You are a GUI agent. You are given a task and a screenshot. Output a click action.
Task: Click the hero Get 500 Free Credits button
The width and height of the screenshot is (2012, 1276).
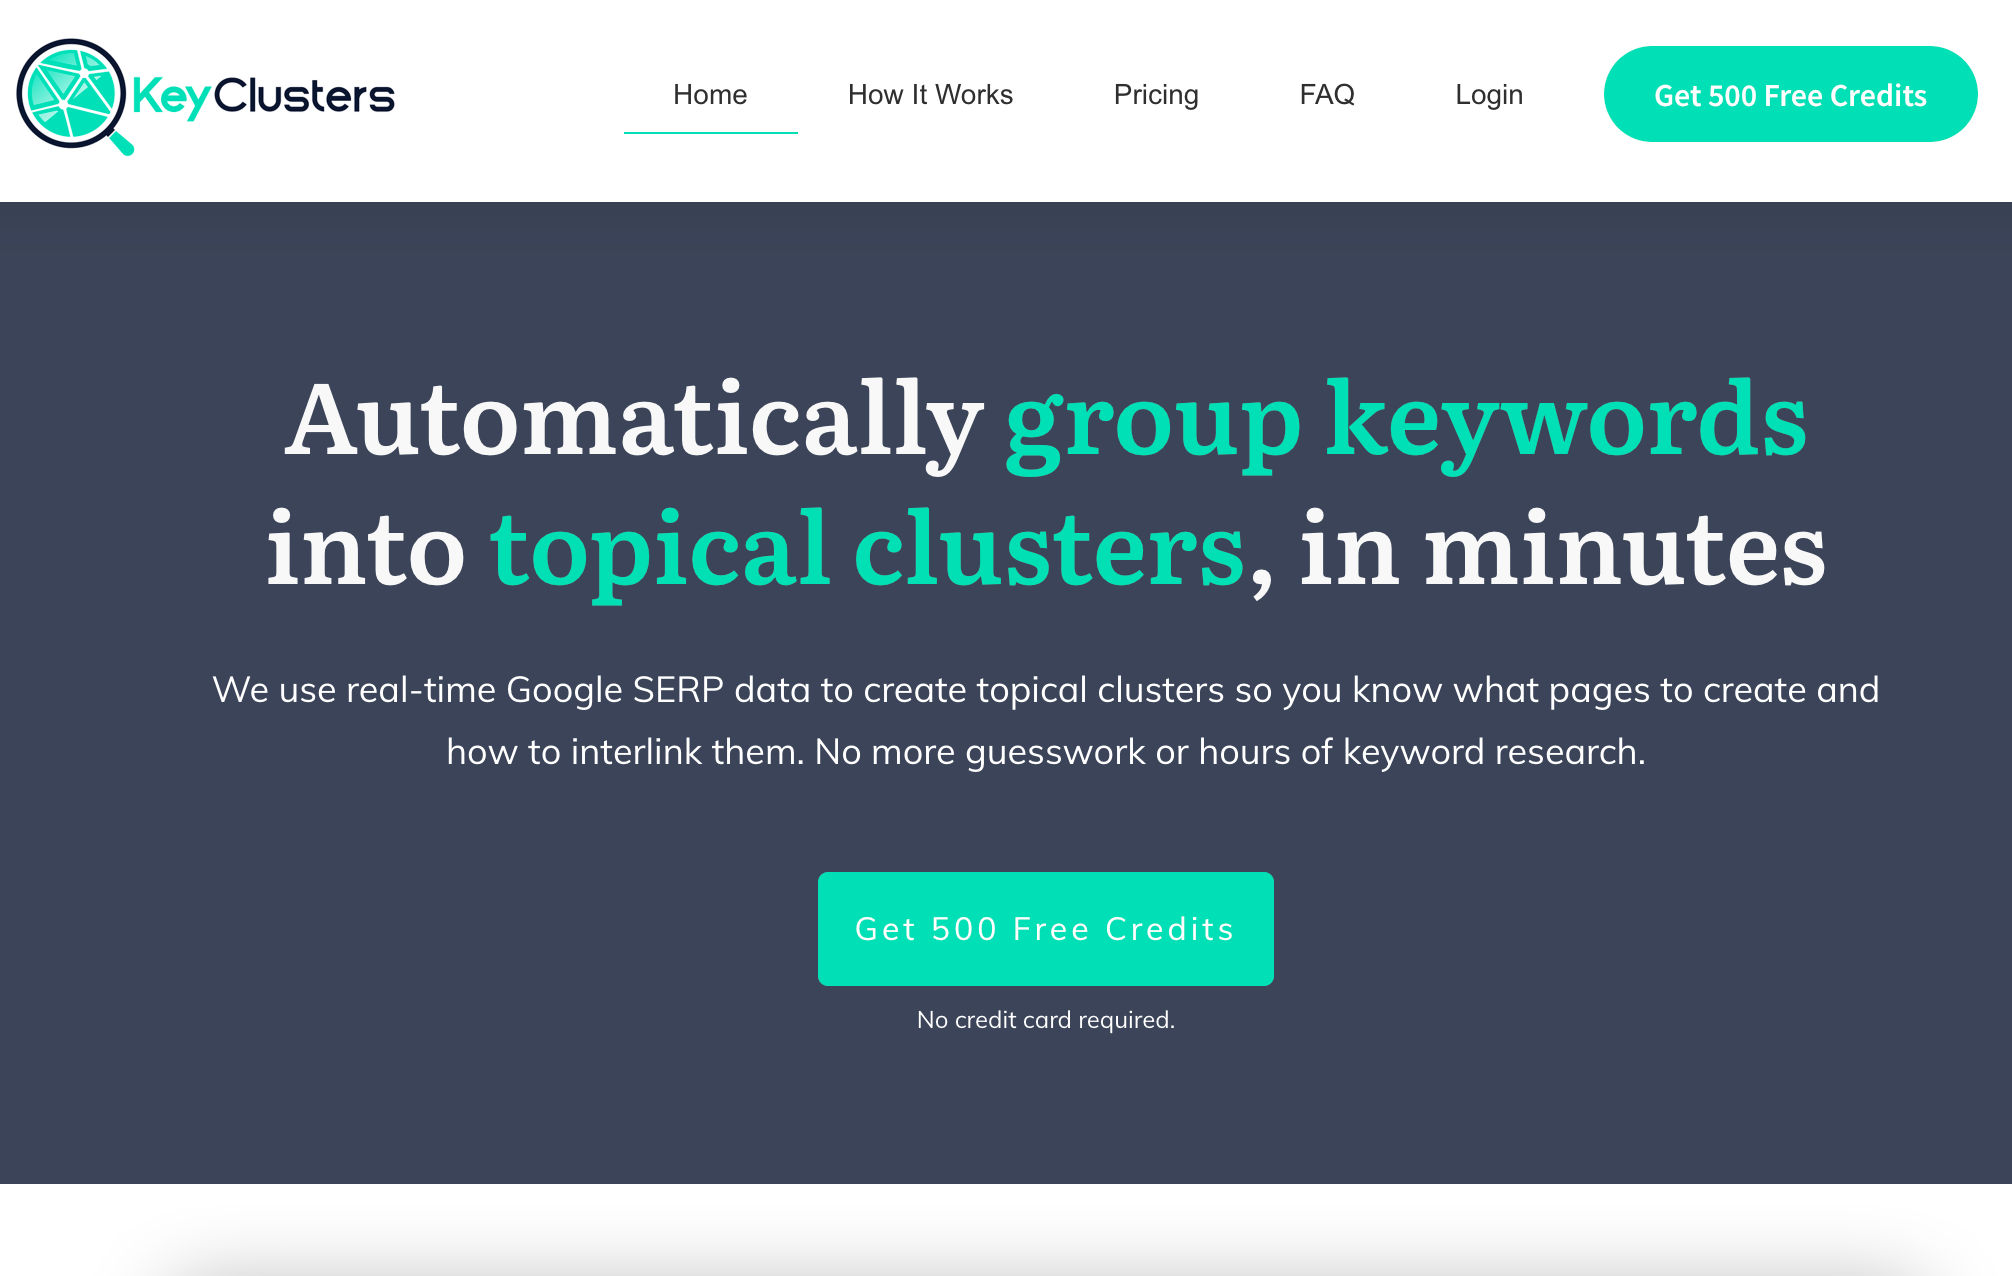1045,929
